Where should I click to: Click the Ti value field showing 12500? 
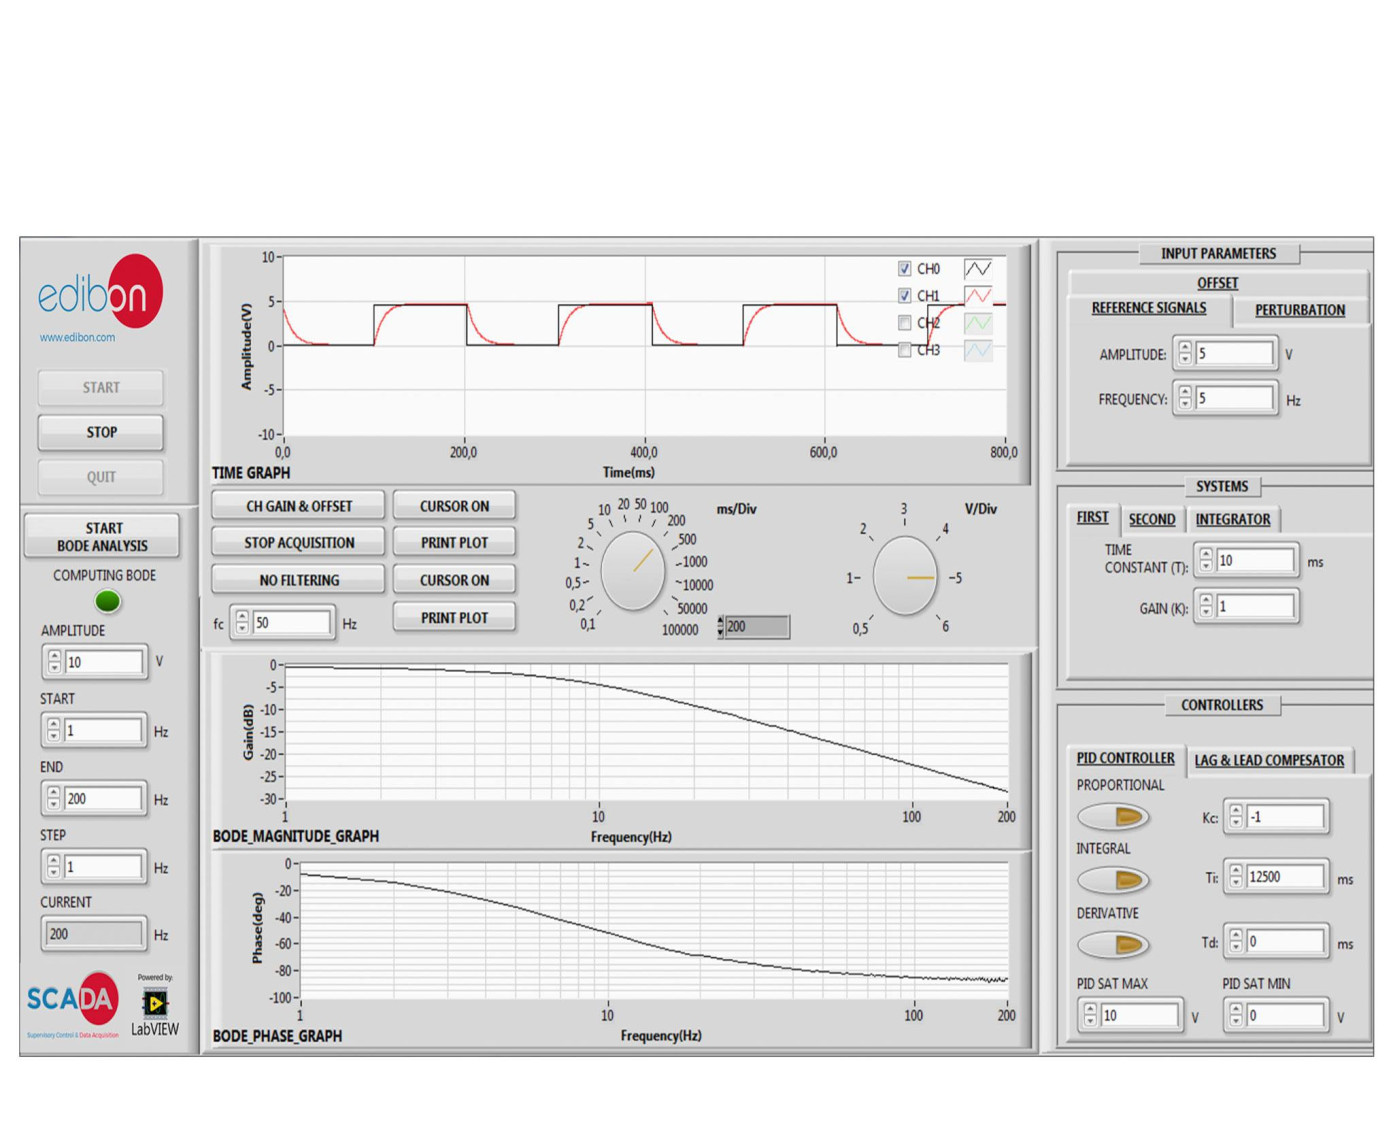(x=1286, y=877)
